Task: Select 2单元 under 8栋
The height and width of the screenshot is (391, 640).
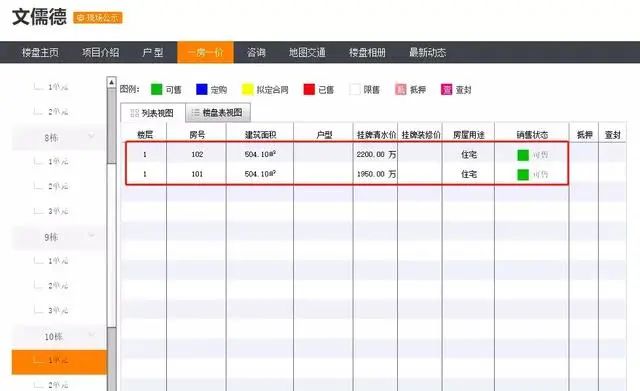Action: pos(58,187)
